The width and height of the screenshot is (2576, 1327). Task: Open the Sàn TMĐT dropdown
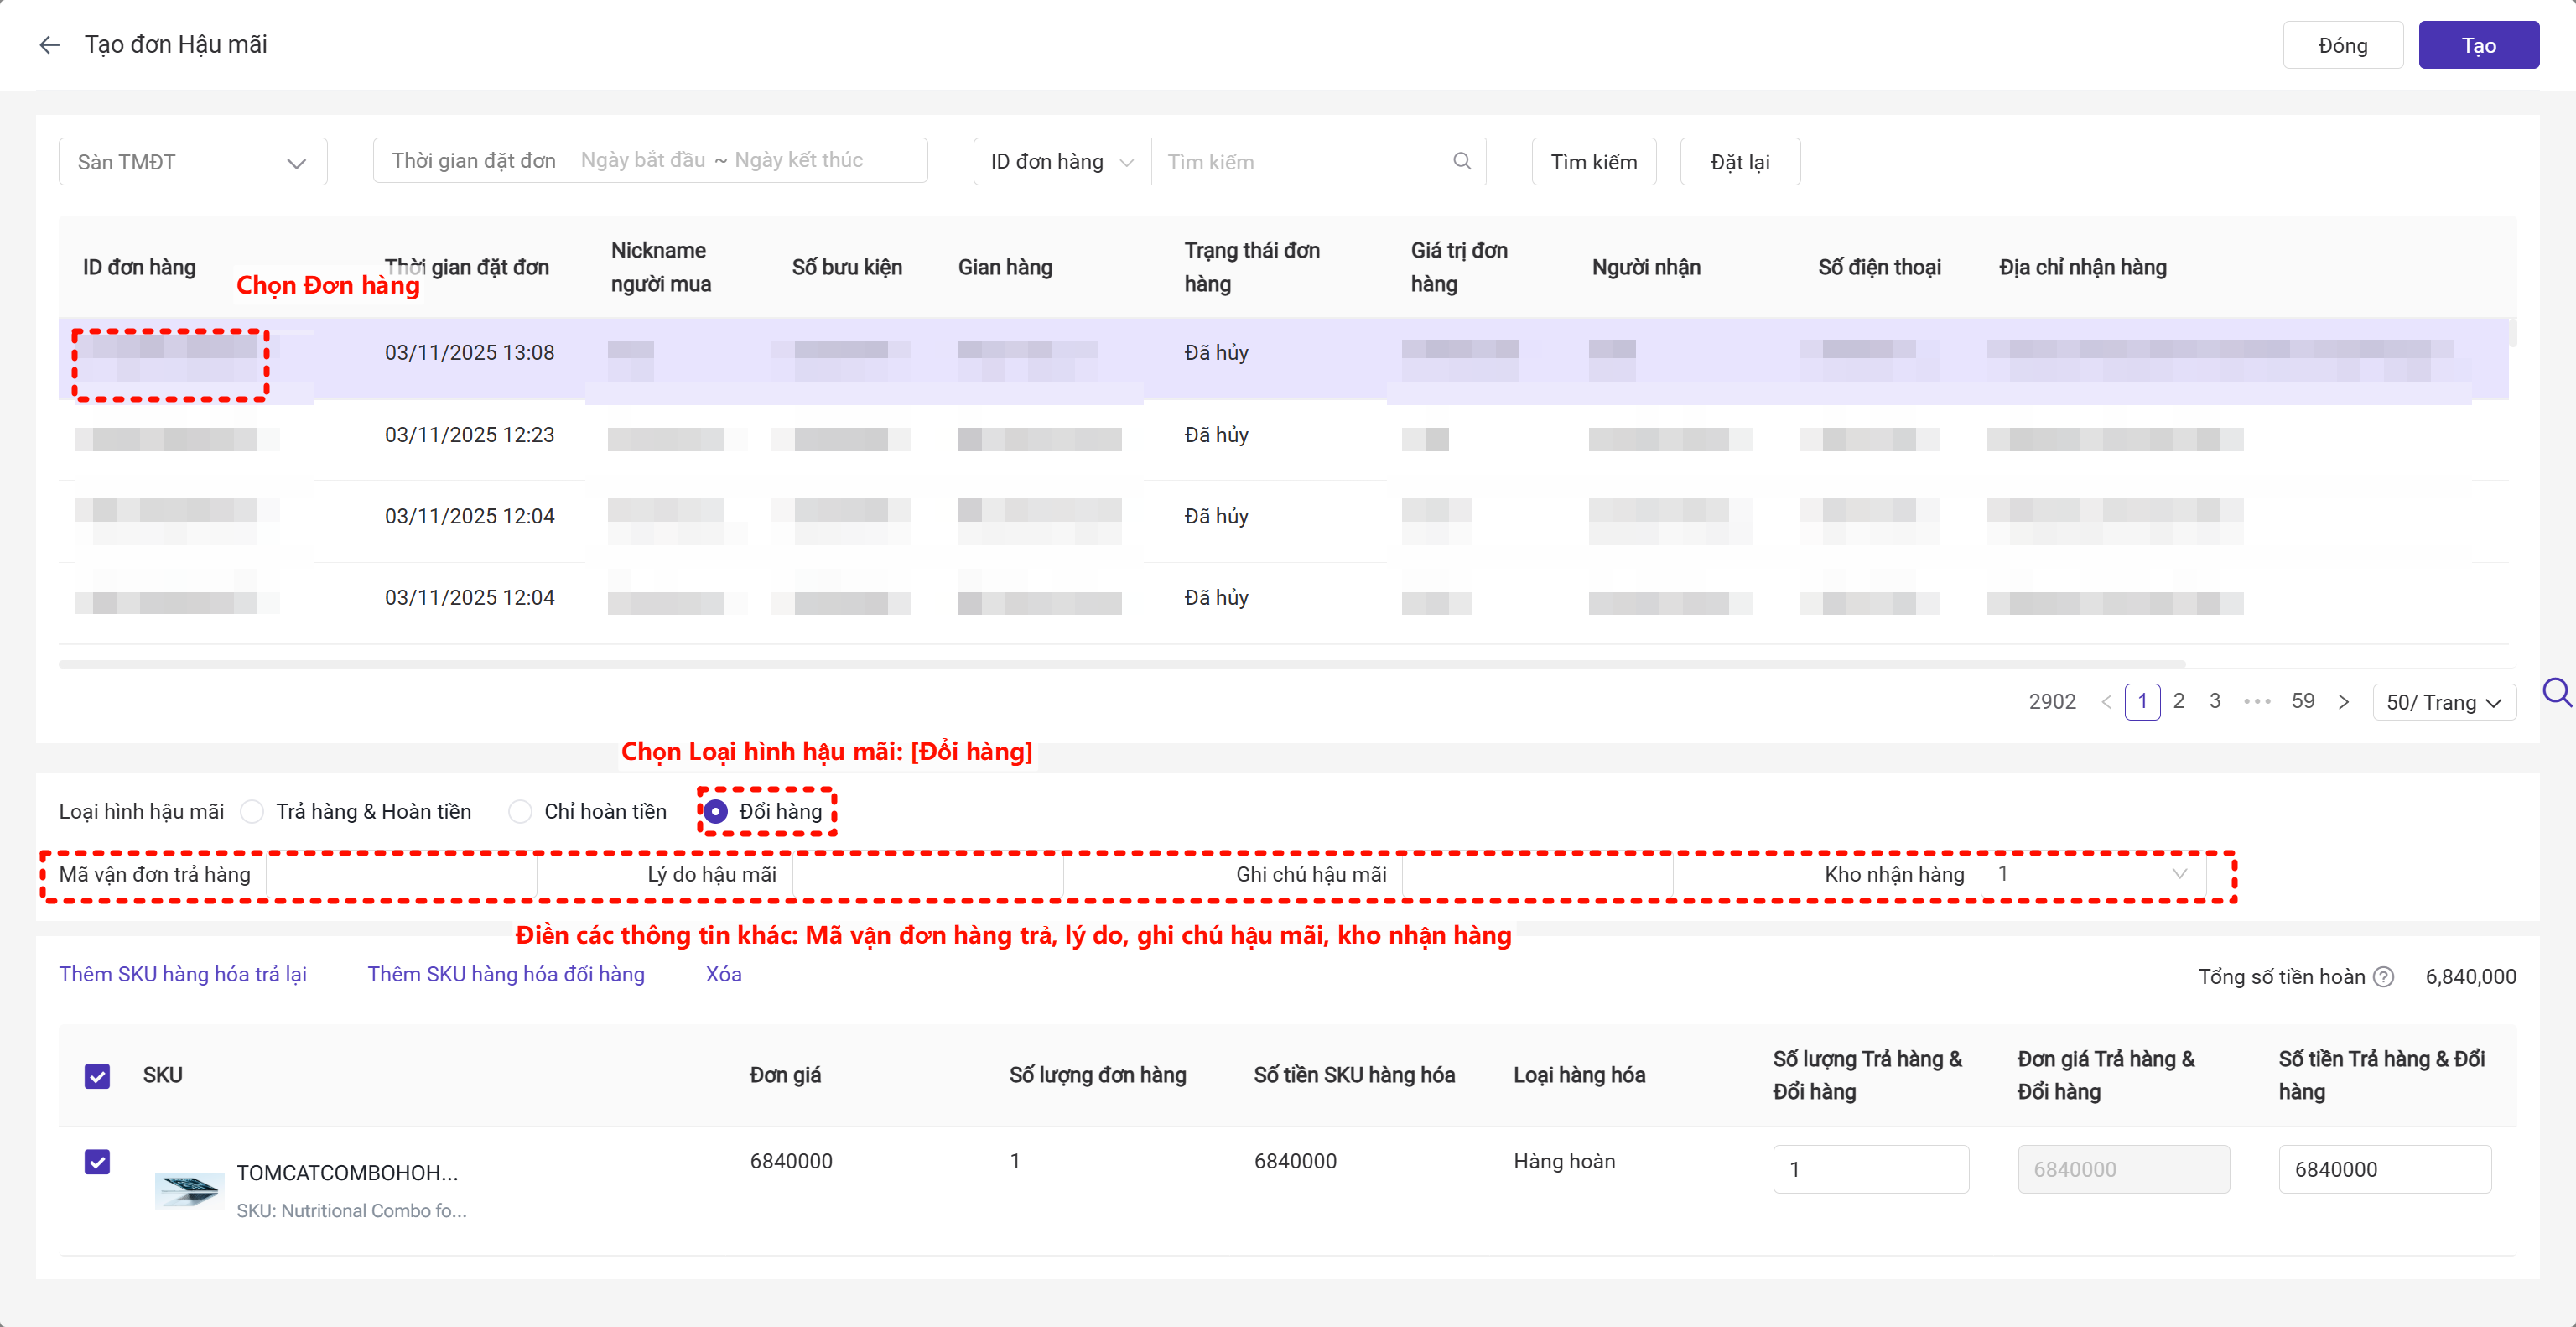click(193, 162)
